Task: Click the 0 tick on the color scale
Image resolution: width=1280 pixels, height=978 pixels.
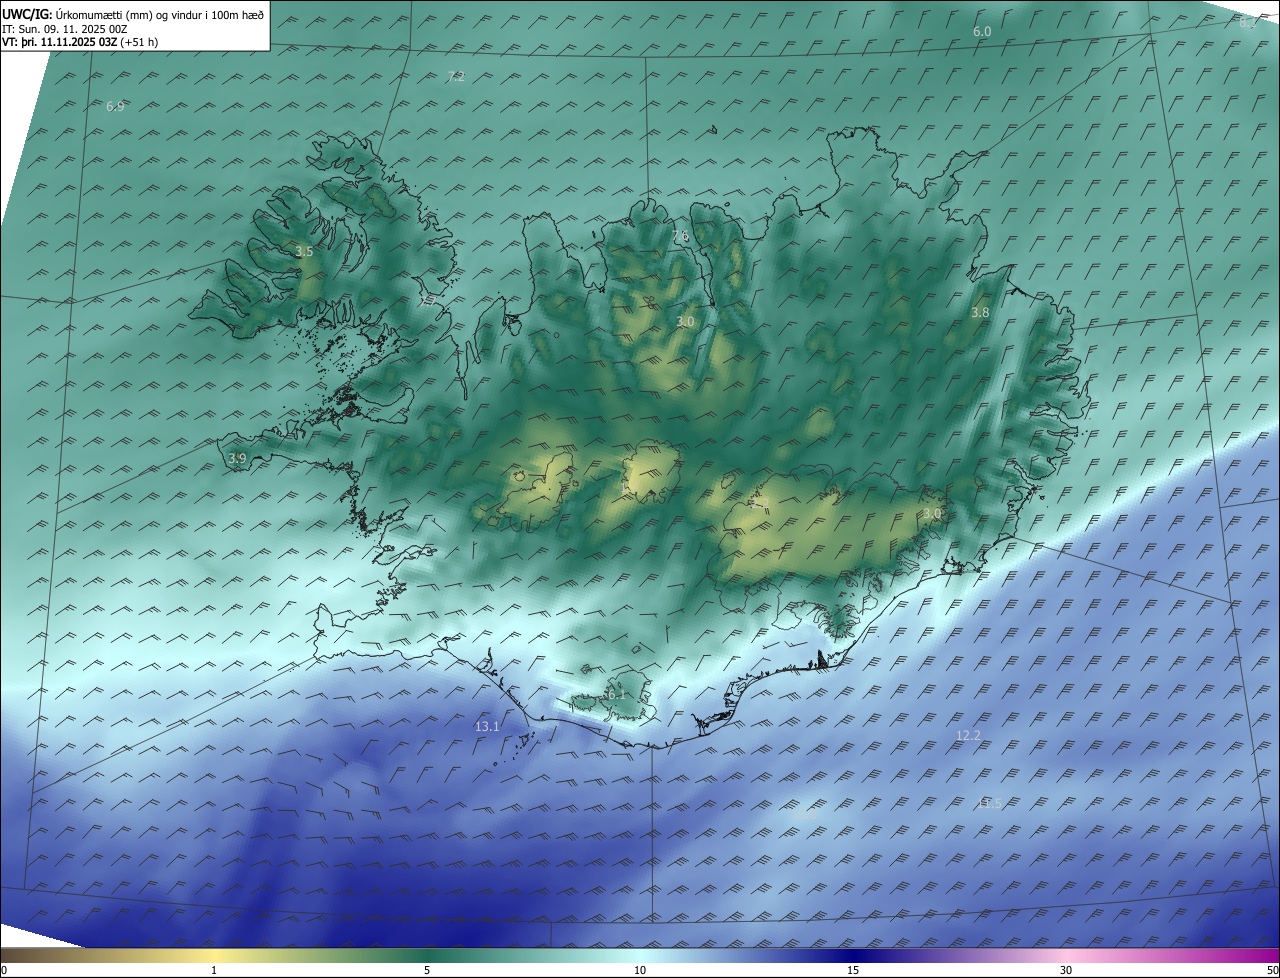Action: pos(4,970)
